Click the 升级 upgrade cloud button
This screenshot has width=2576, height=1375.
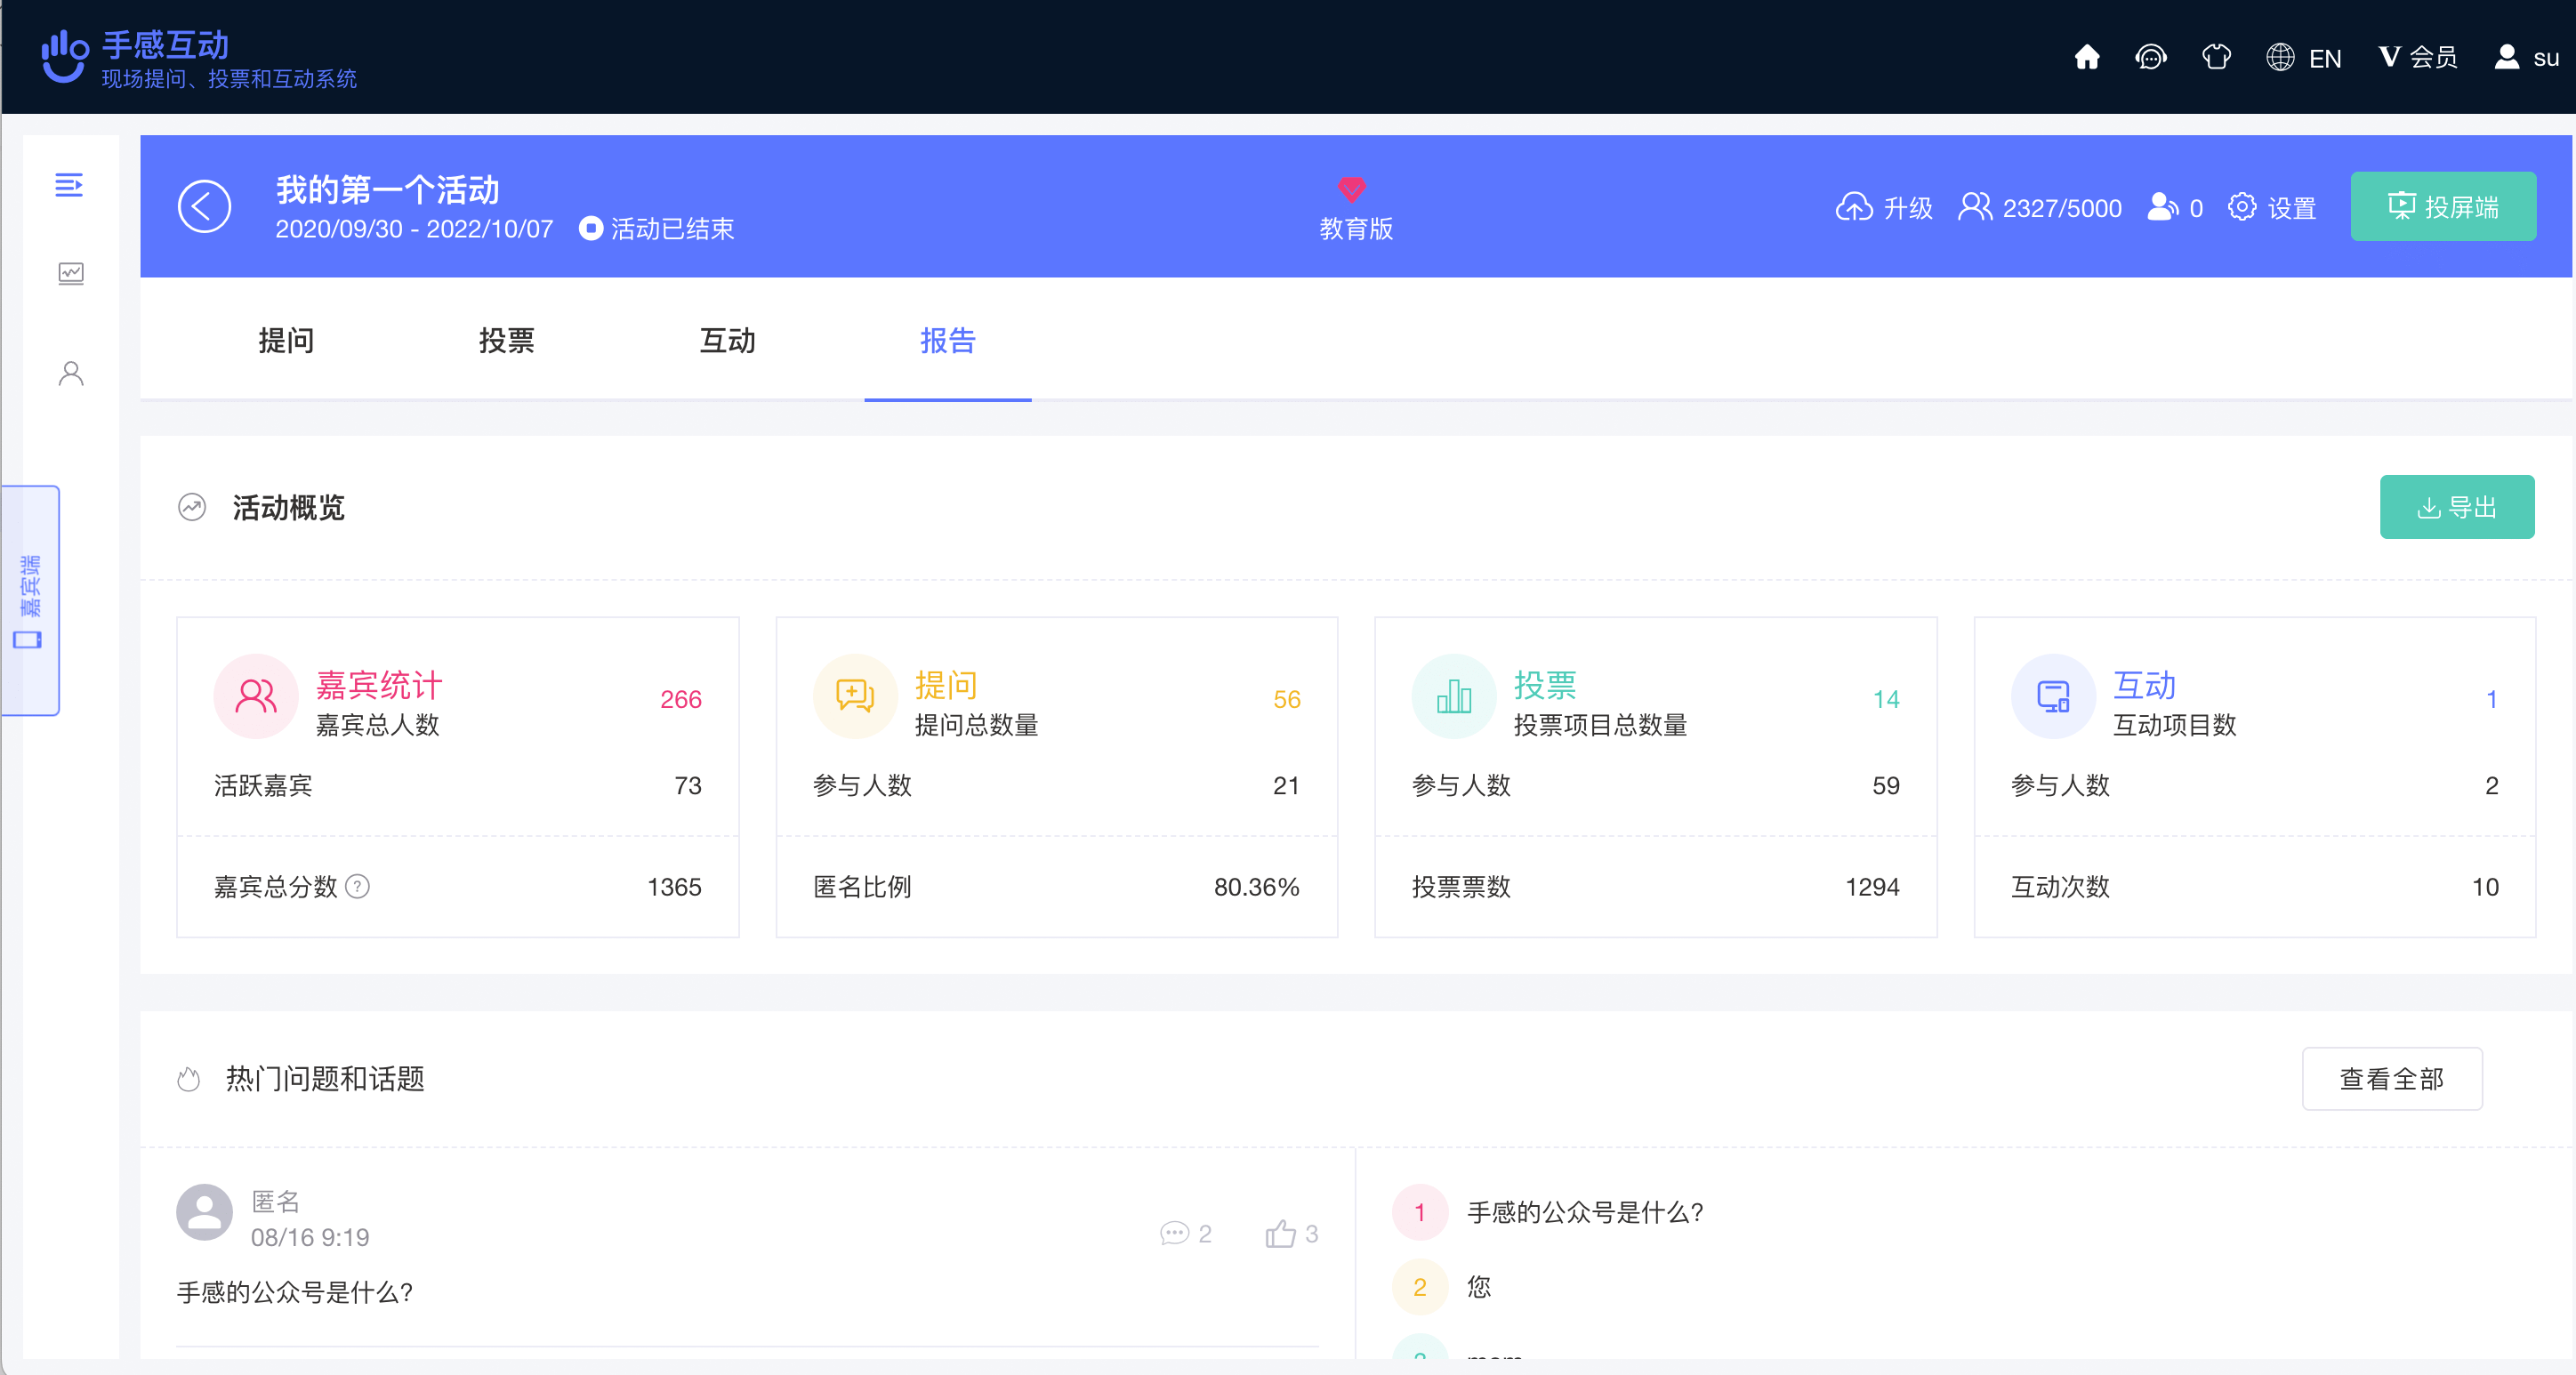[1883, 207]
